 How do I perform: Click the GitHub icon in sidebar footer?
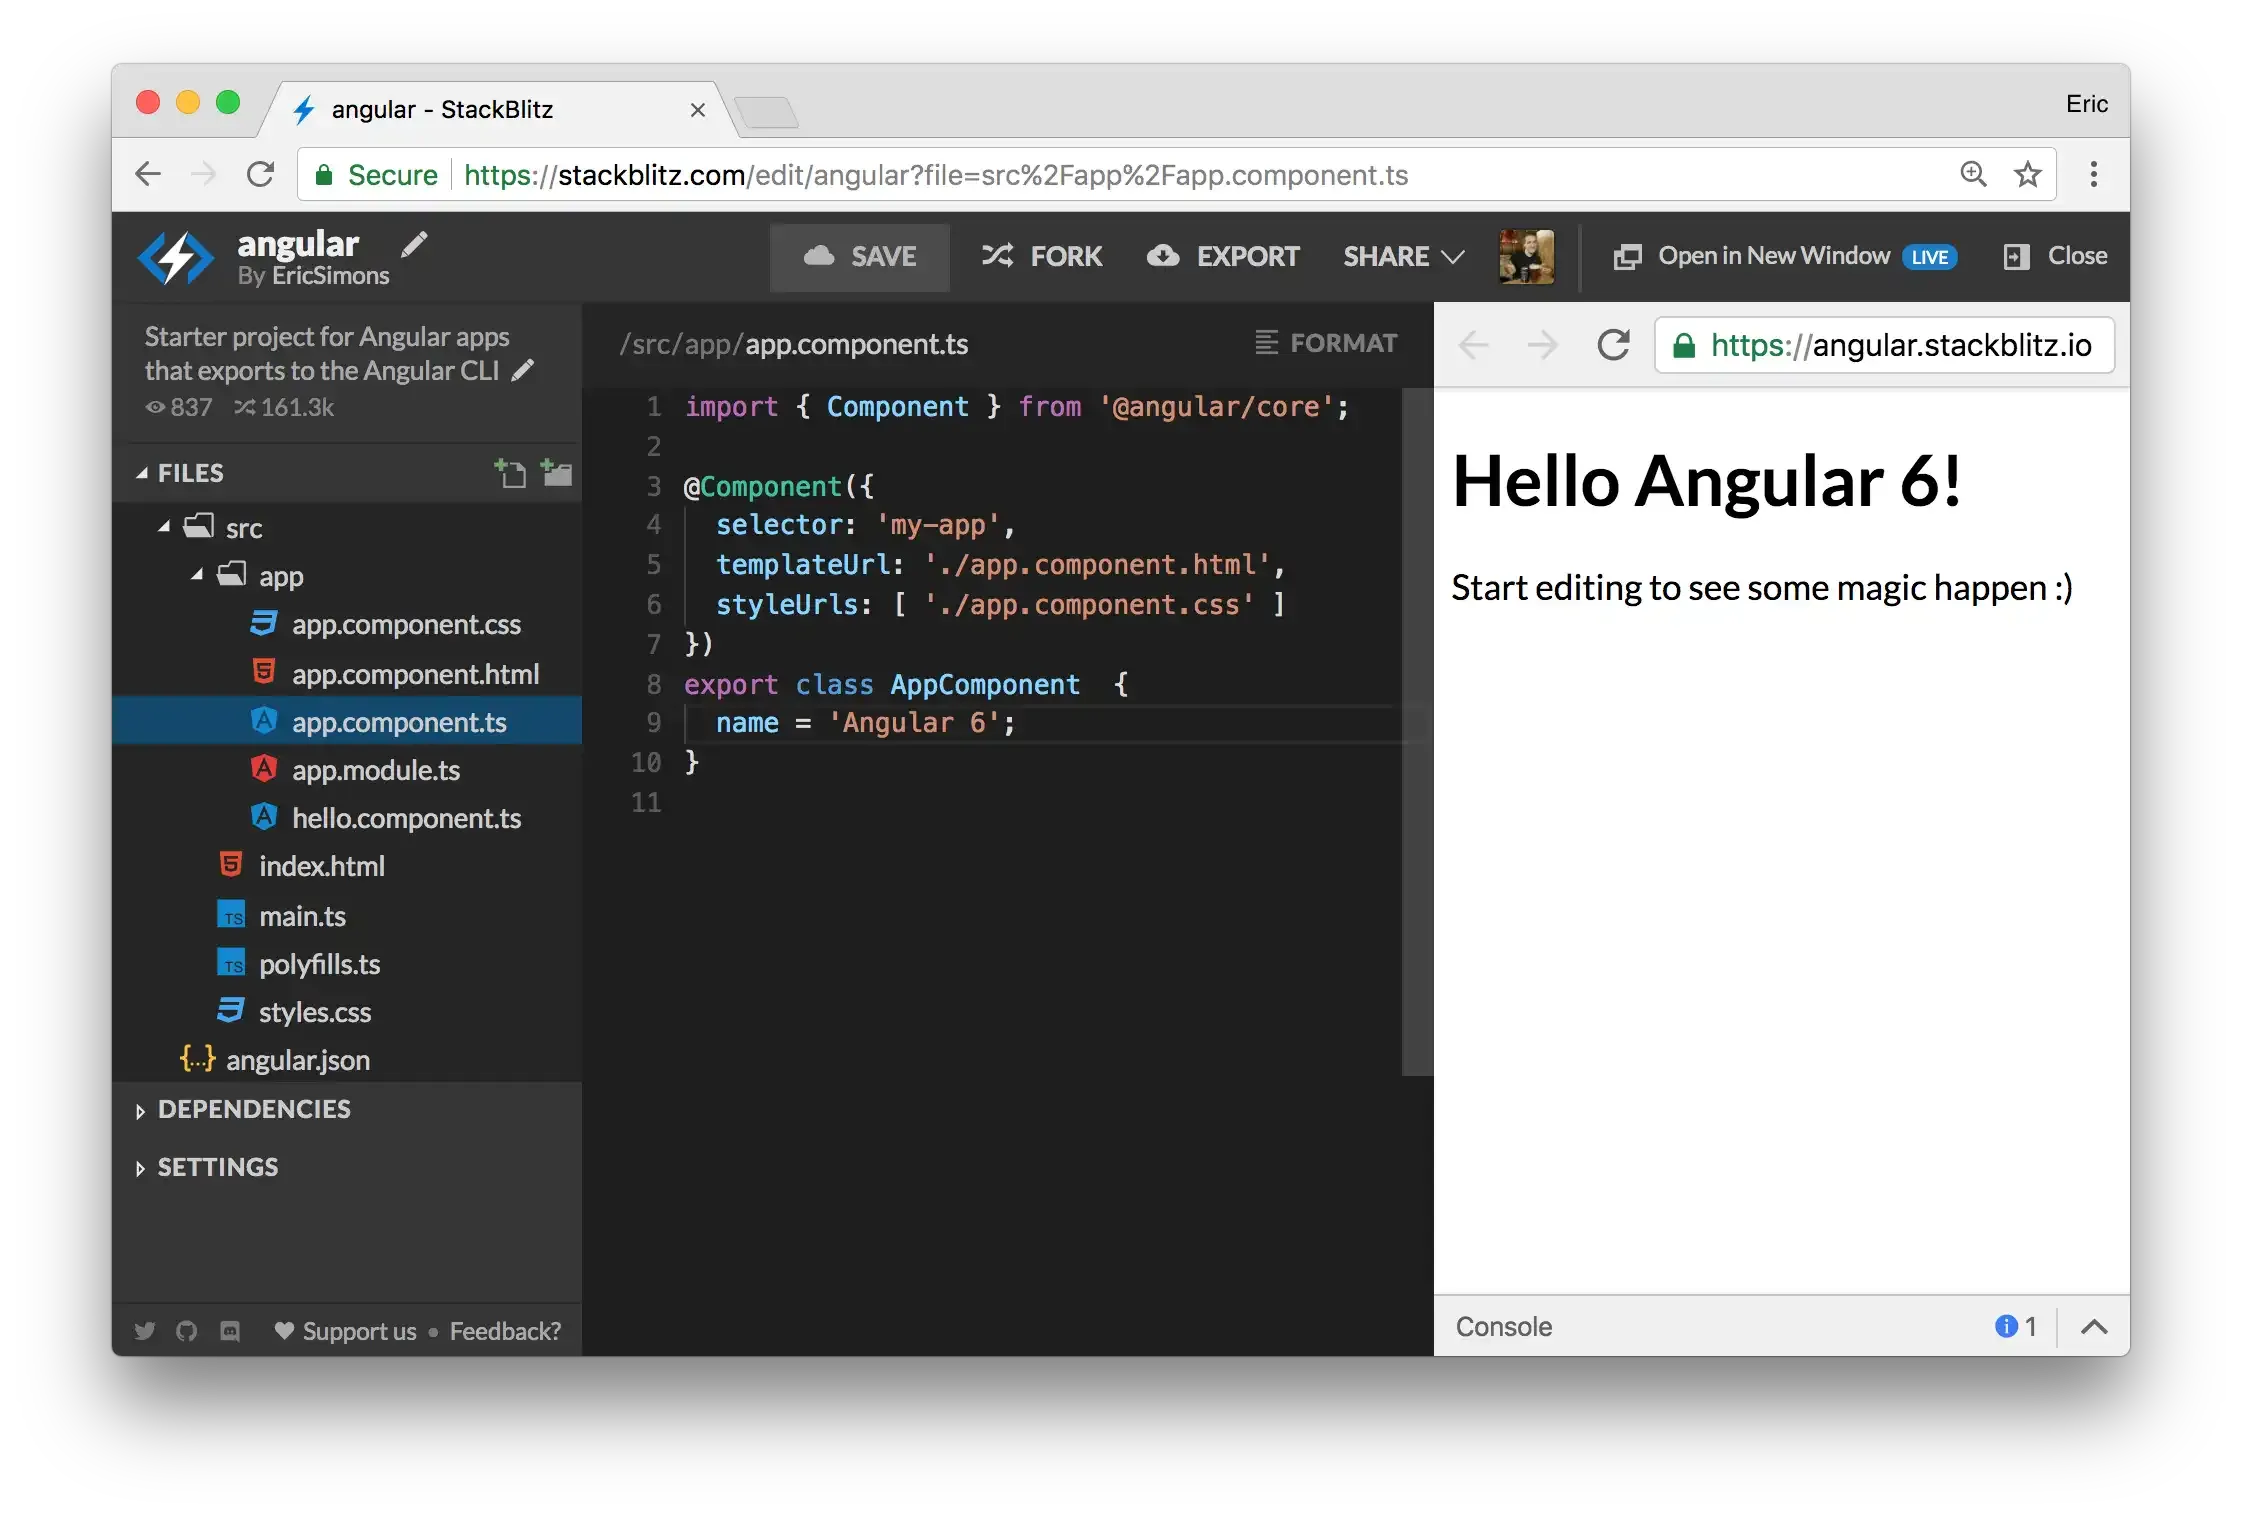click(187, 1331)
